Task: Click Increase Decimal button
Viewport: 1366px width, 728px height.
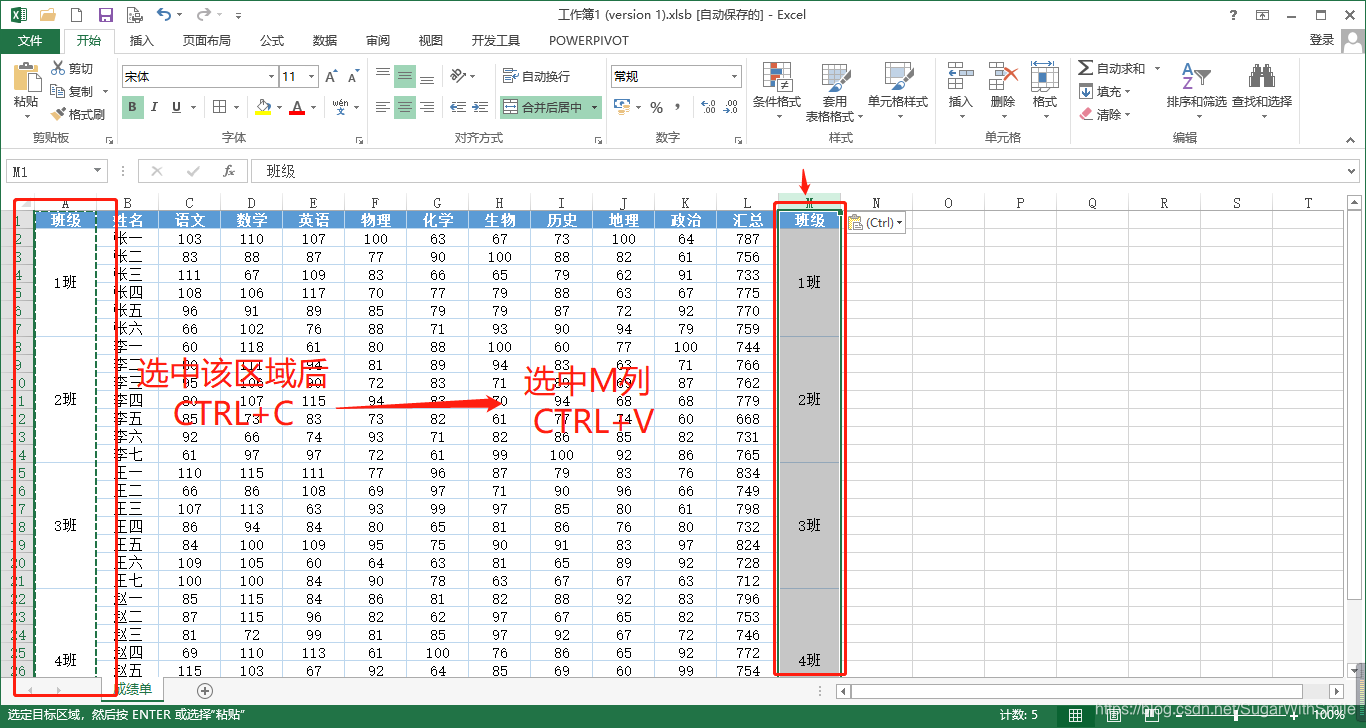Action: tap(708, 107)
